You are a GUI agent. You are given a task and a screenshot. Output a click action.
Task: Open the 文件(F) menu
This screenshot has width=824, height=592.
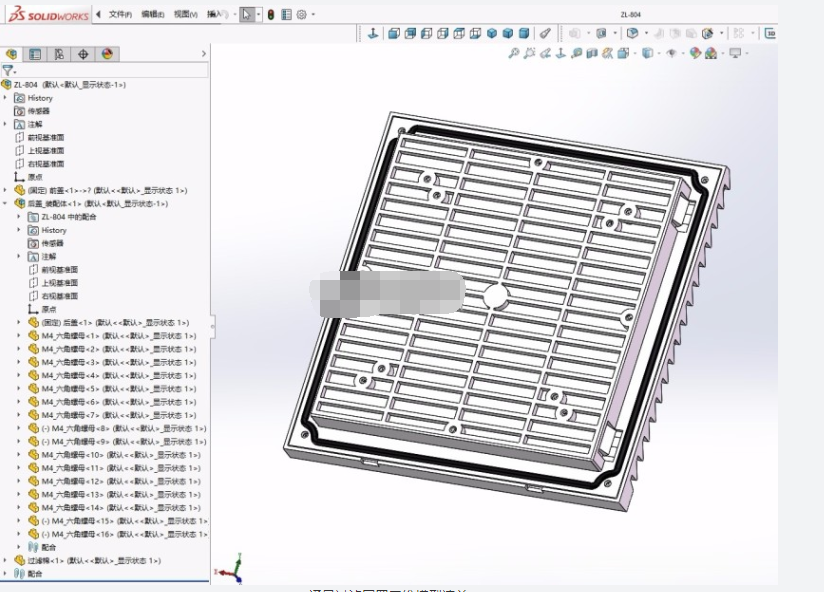119,15
